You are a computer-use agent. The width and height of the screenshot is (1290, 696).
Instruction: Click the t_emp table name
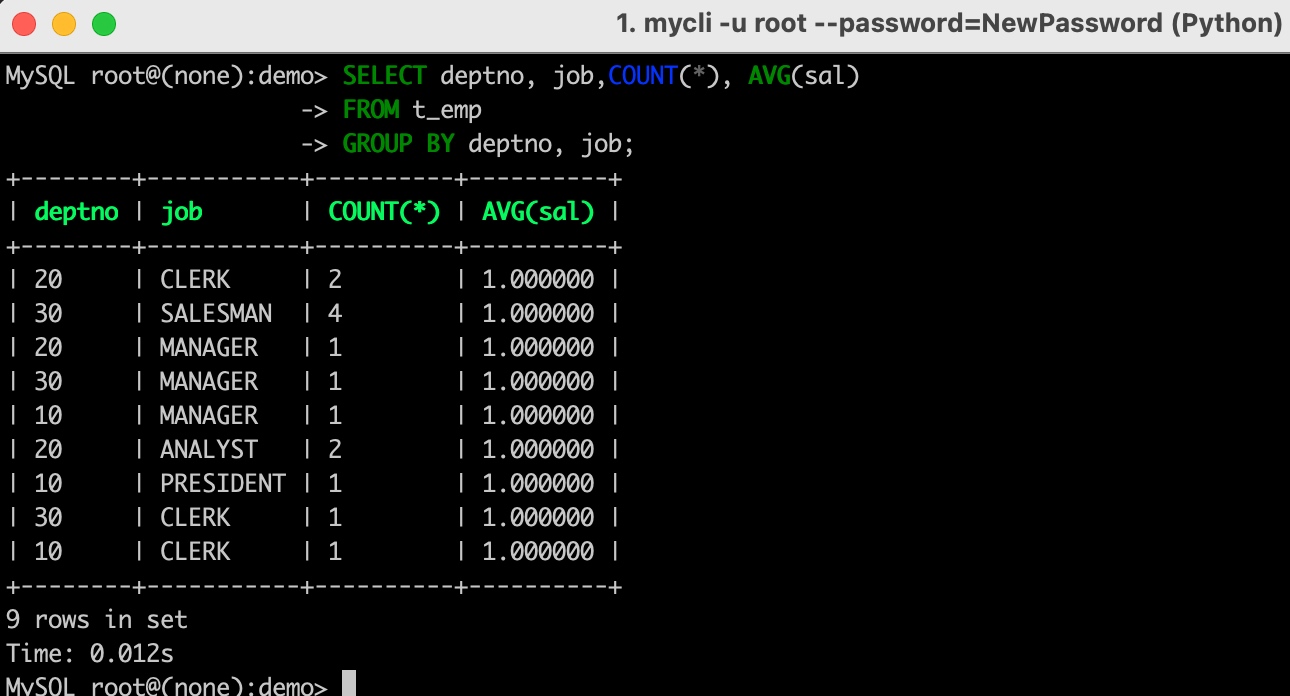(447, 110)
